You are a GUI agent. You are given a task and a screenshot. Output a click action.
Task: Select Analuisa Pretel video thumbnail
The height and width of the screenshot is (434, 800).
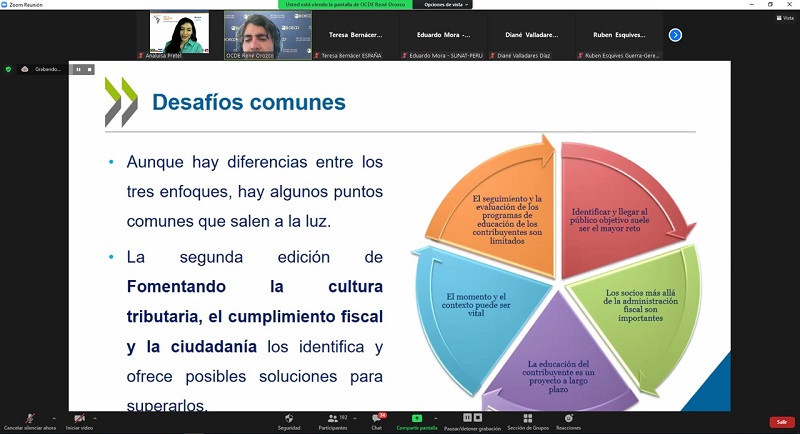(x=179, y=32)
